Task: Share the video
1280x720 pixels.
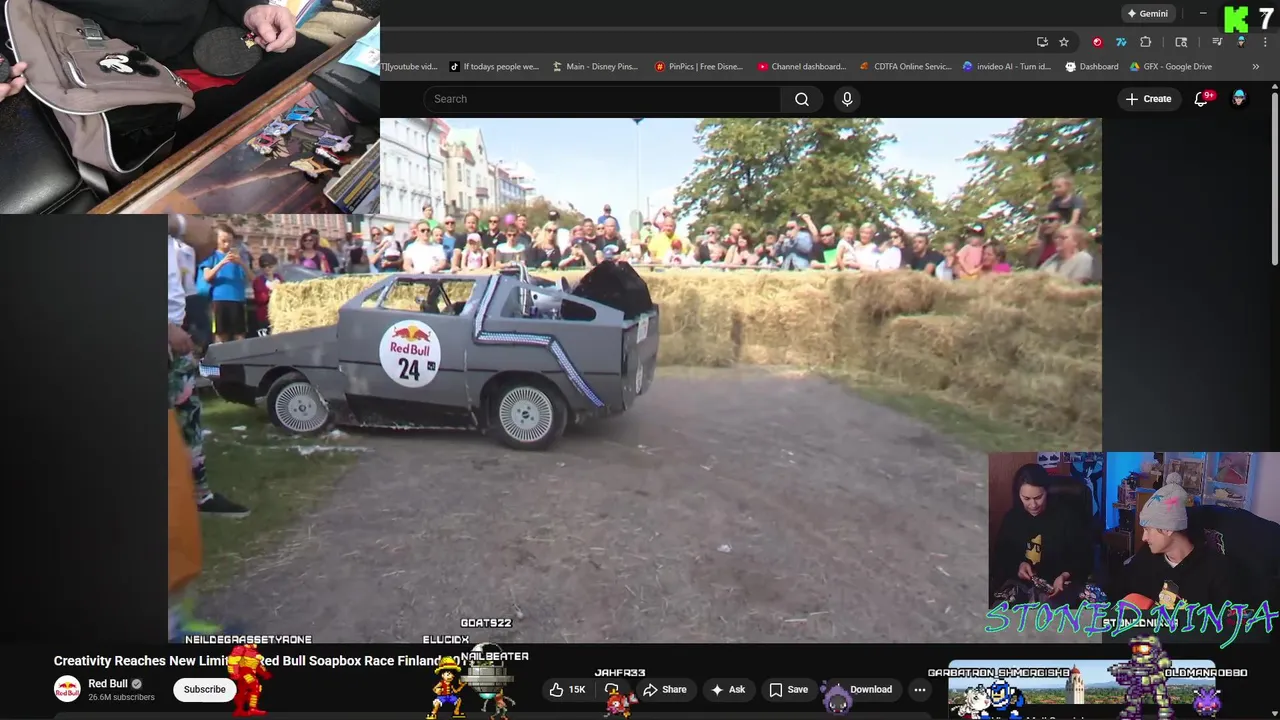Action: coord(665,689)
